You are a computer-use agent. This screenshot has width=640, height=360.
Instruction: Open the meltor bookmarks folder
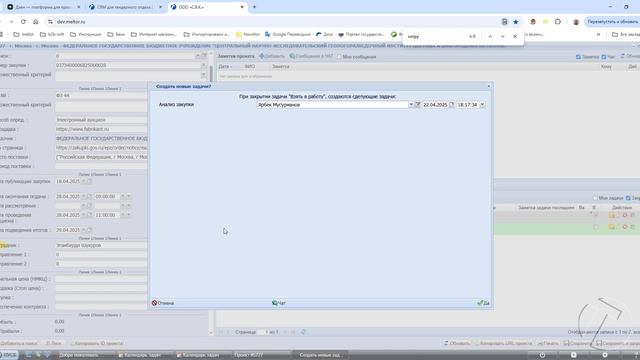pos(24,35)
